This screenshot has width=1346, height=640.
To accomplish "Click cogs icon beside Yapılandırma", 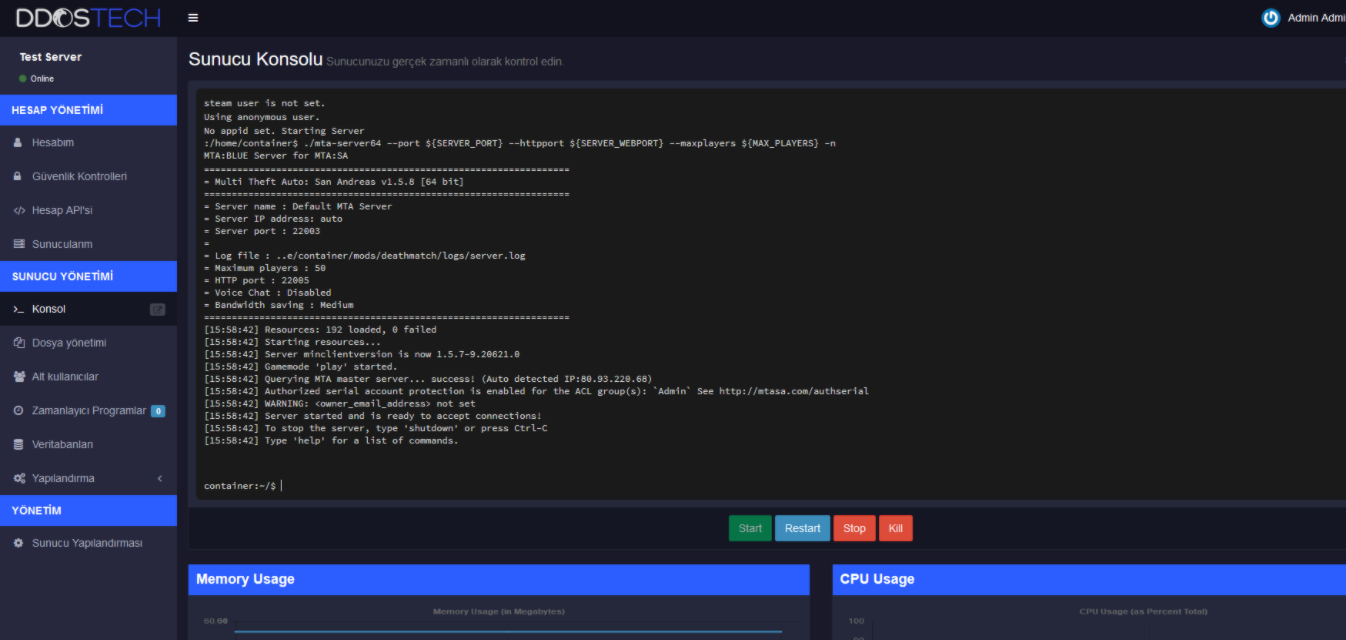I will click(19, 479).
